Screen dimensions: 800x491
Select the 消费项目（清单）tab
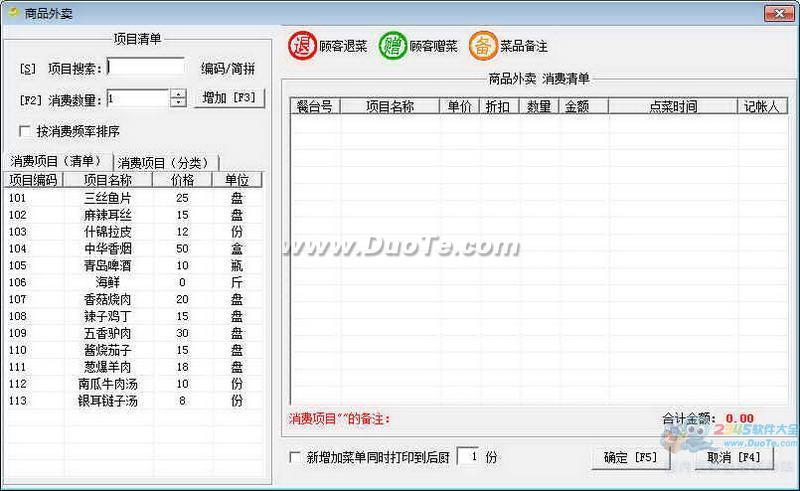pos(56,161)
